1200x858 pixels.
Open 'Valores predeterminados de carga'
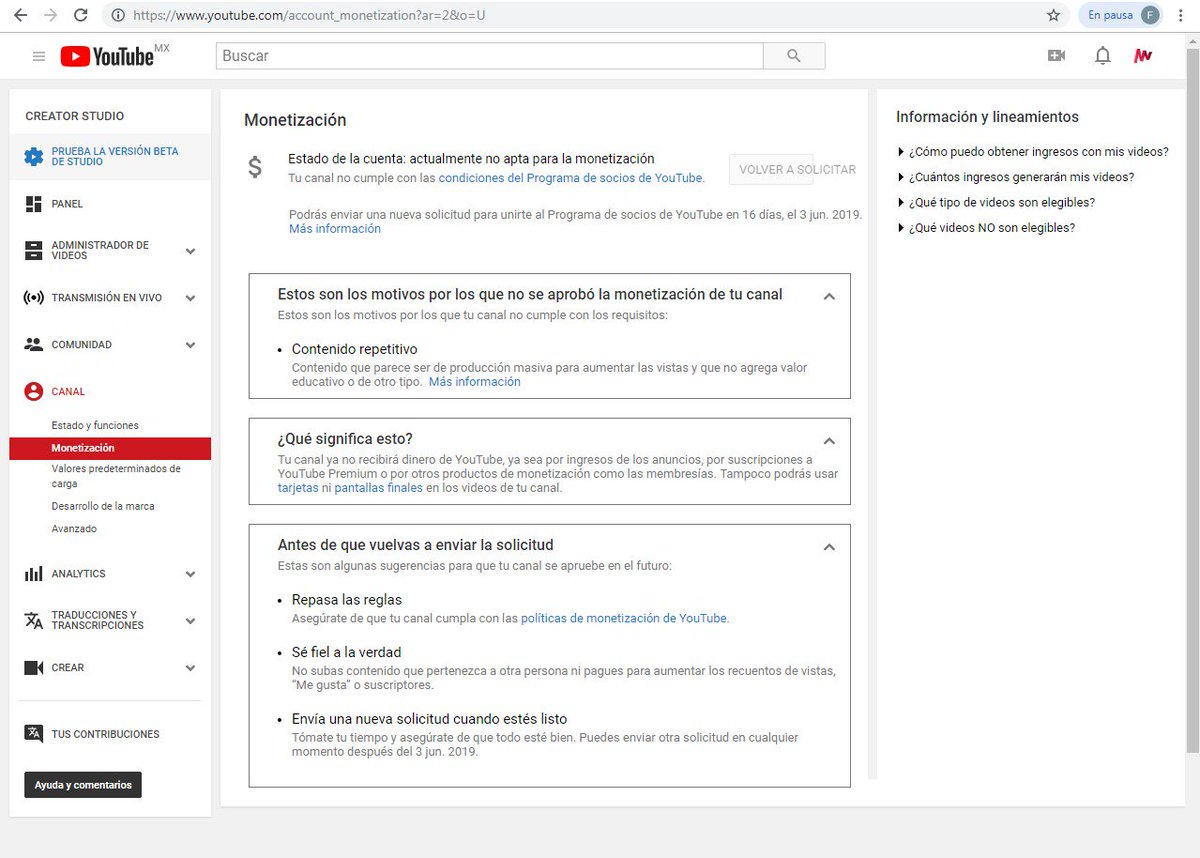pos(116,476)
